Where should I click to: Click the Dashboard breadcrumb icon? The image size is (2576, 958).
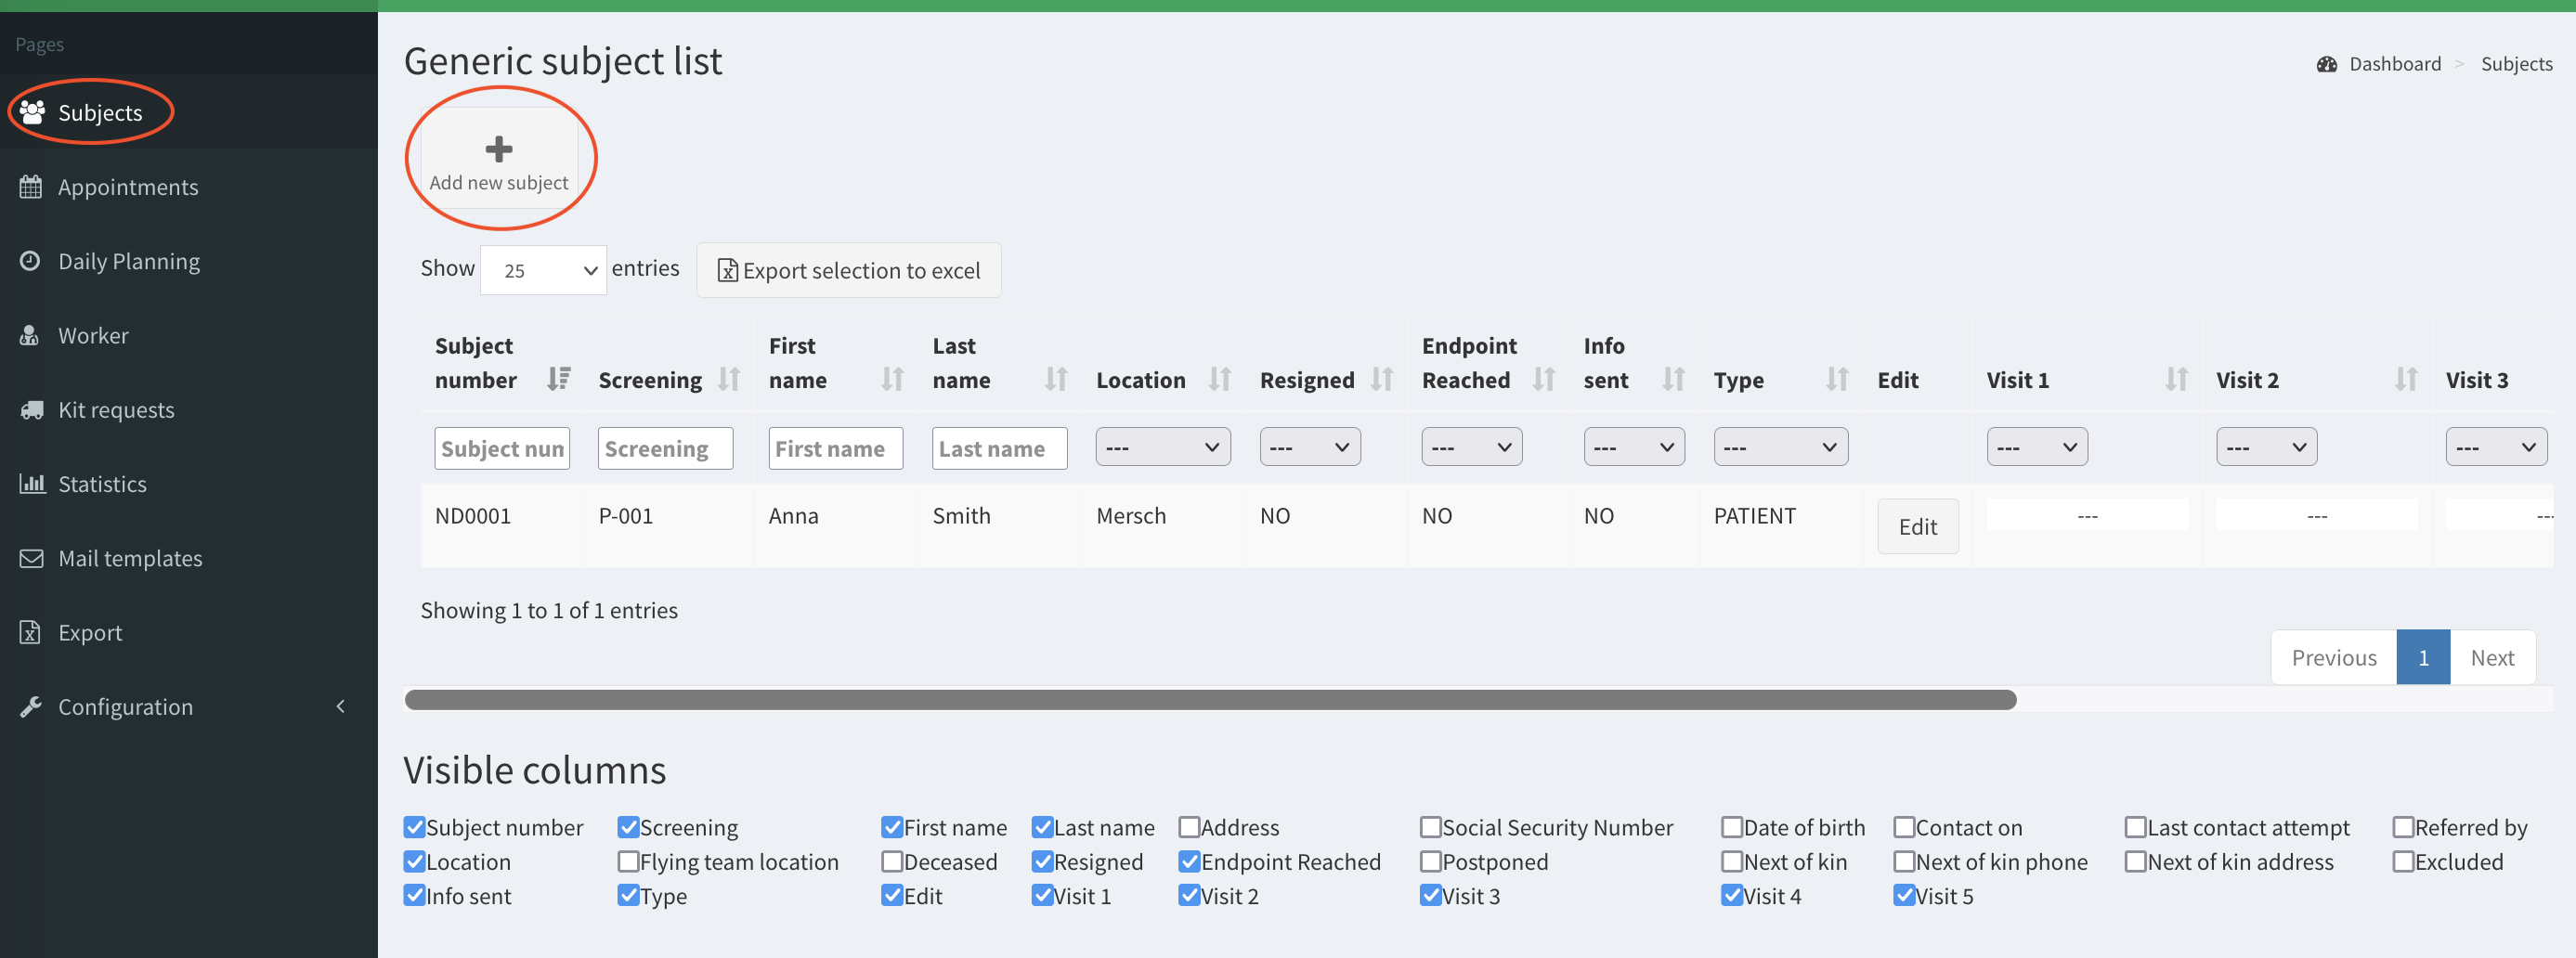pos(2326,64)
